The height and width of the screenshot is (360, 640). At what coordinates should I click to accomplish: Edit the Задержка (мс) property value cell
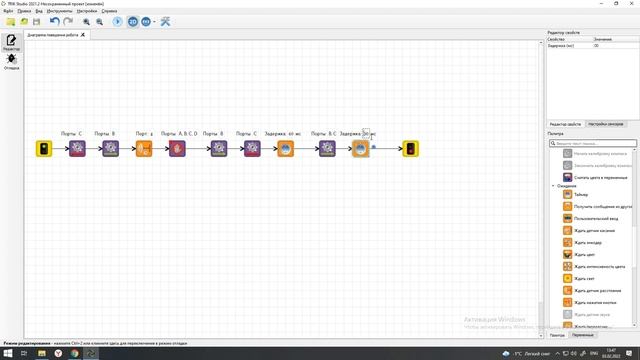[x=615, y=46]
